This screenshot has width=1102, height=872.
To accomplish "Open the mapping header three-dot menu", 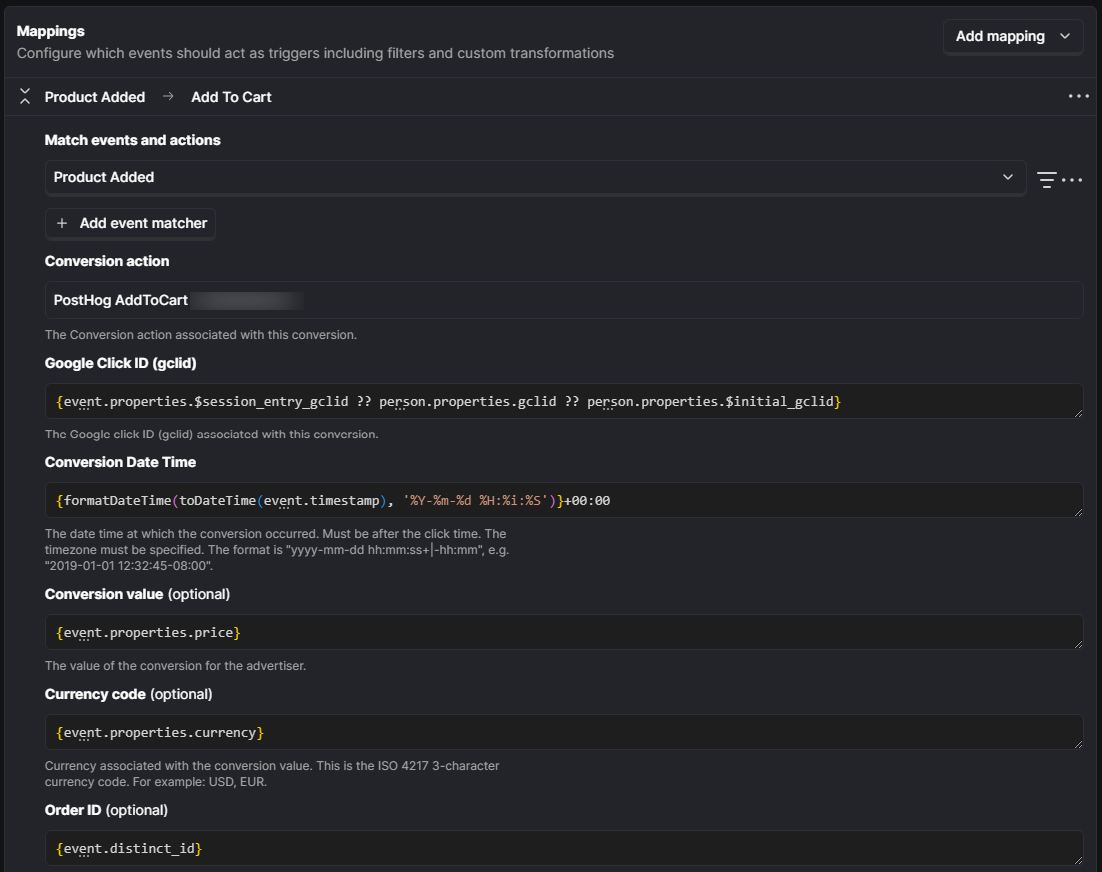I will [1078, 97].
